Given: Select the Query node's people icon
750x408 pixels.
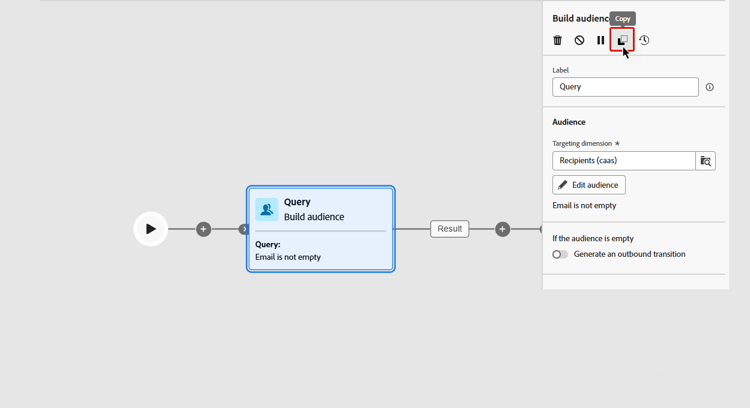Looking at the screenshot, I should [x=266, y=210].
